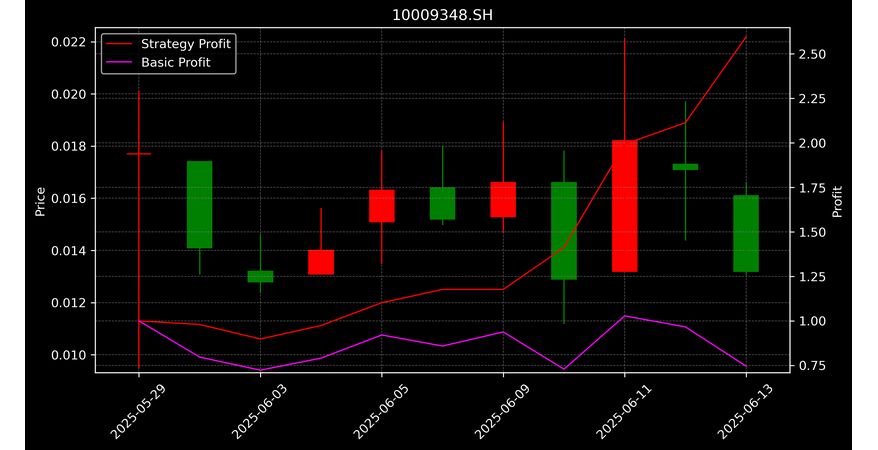Viewport: 878px width, 450px height.
Task: Click the 1.50 profit tick label
Action: [x=810, y=232]
